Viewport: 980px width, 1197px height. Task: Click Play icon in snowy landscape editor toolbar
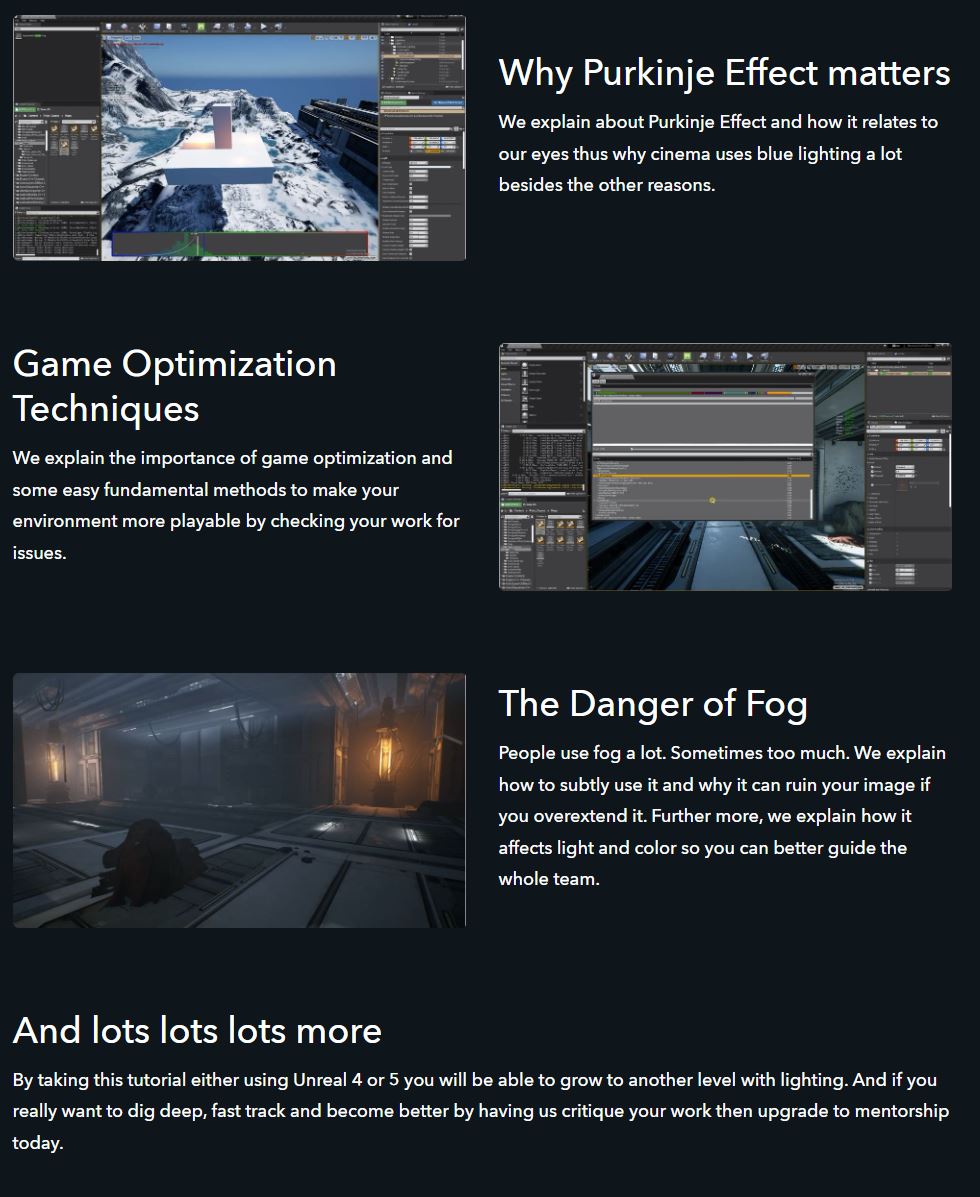pos(264,27)
